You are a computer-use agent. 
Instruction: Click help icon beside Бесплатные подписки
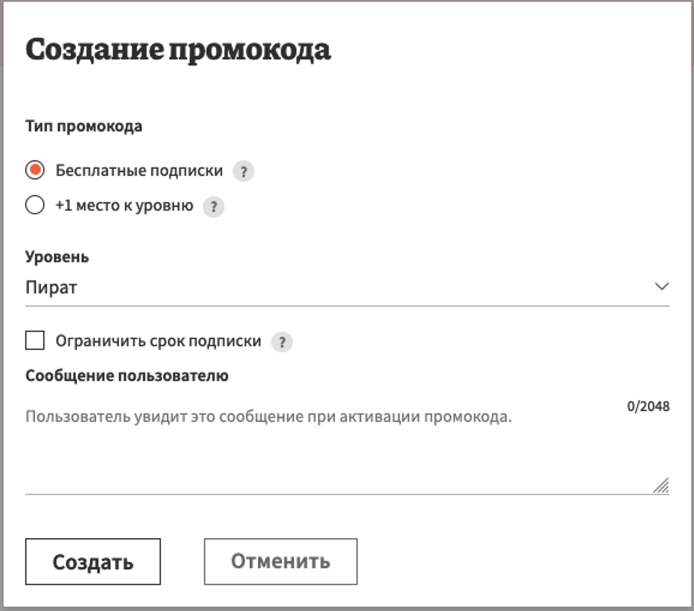(243, 171)
